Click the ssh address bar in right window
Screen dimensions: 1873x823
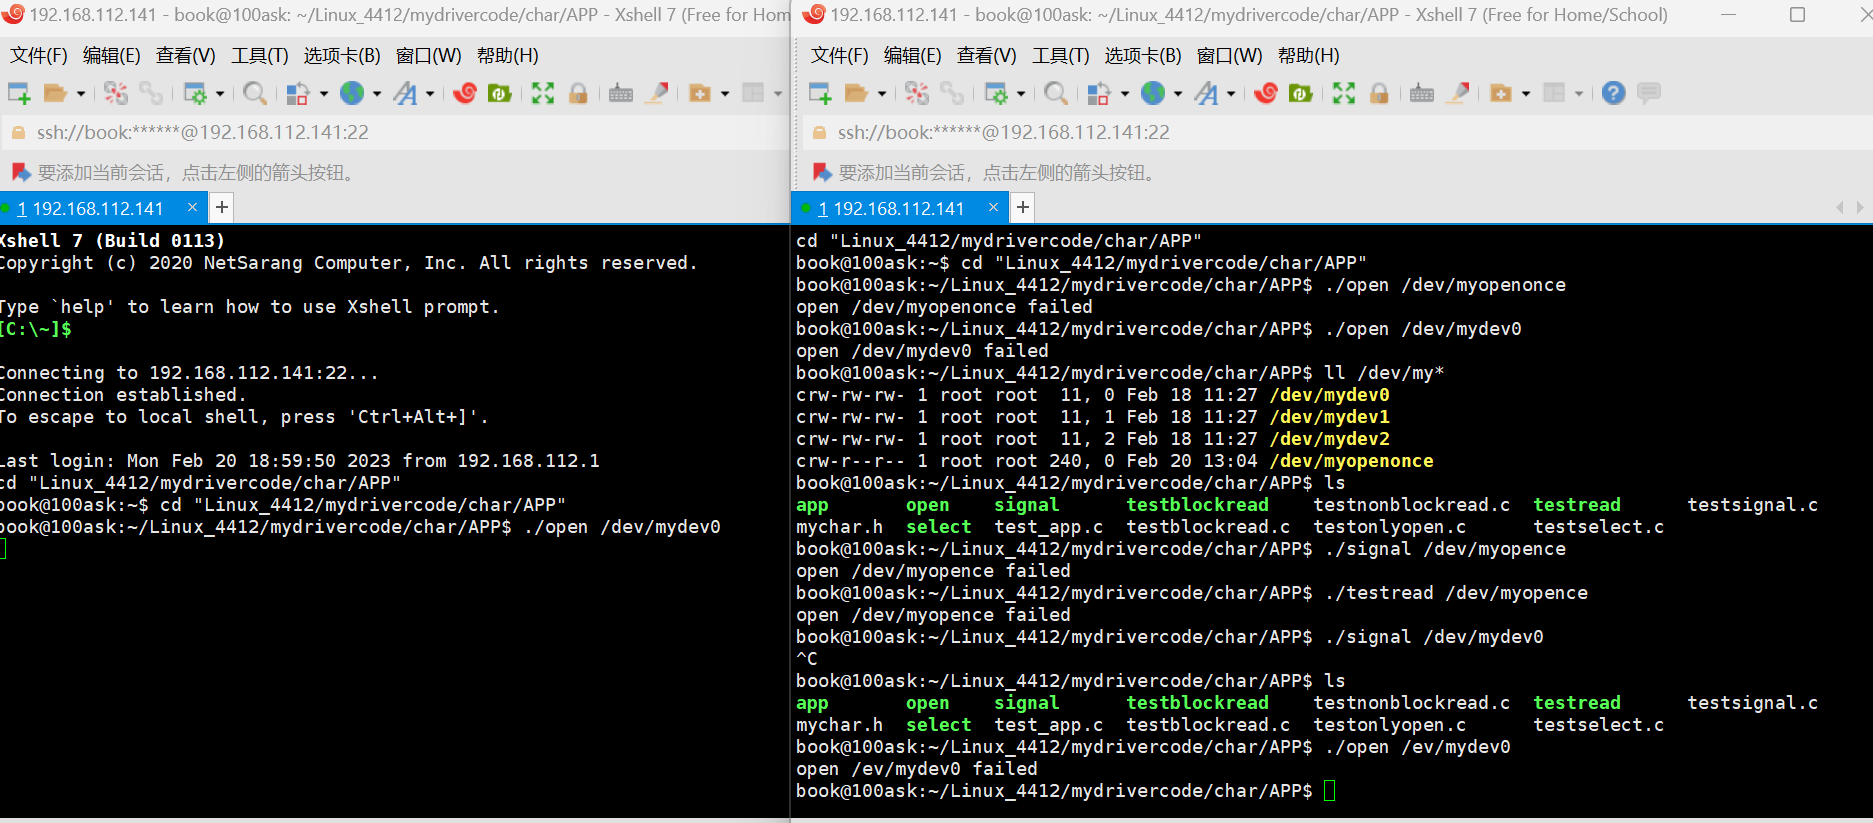pos(1336,132)
